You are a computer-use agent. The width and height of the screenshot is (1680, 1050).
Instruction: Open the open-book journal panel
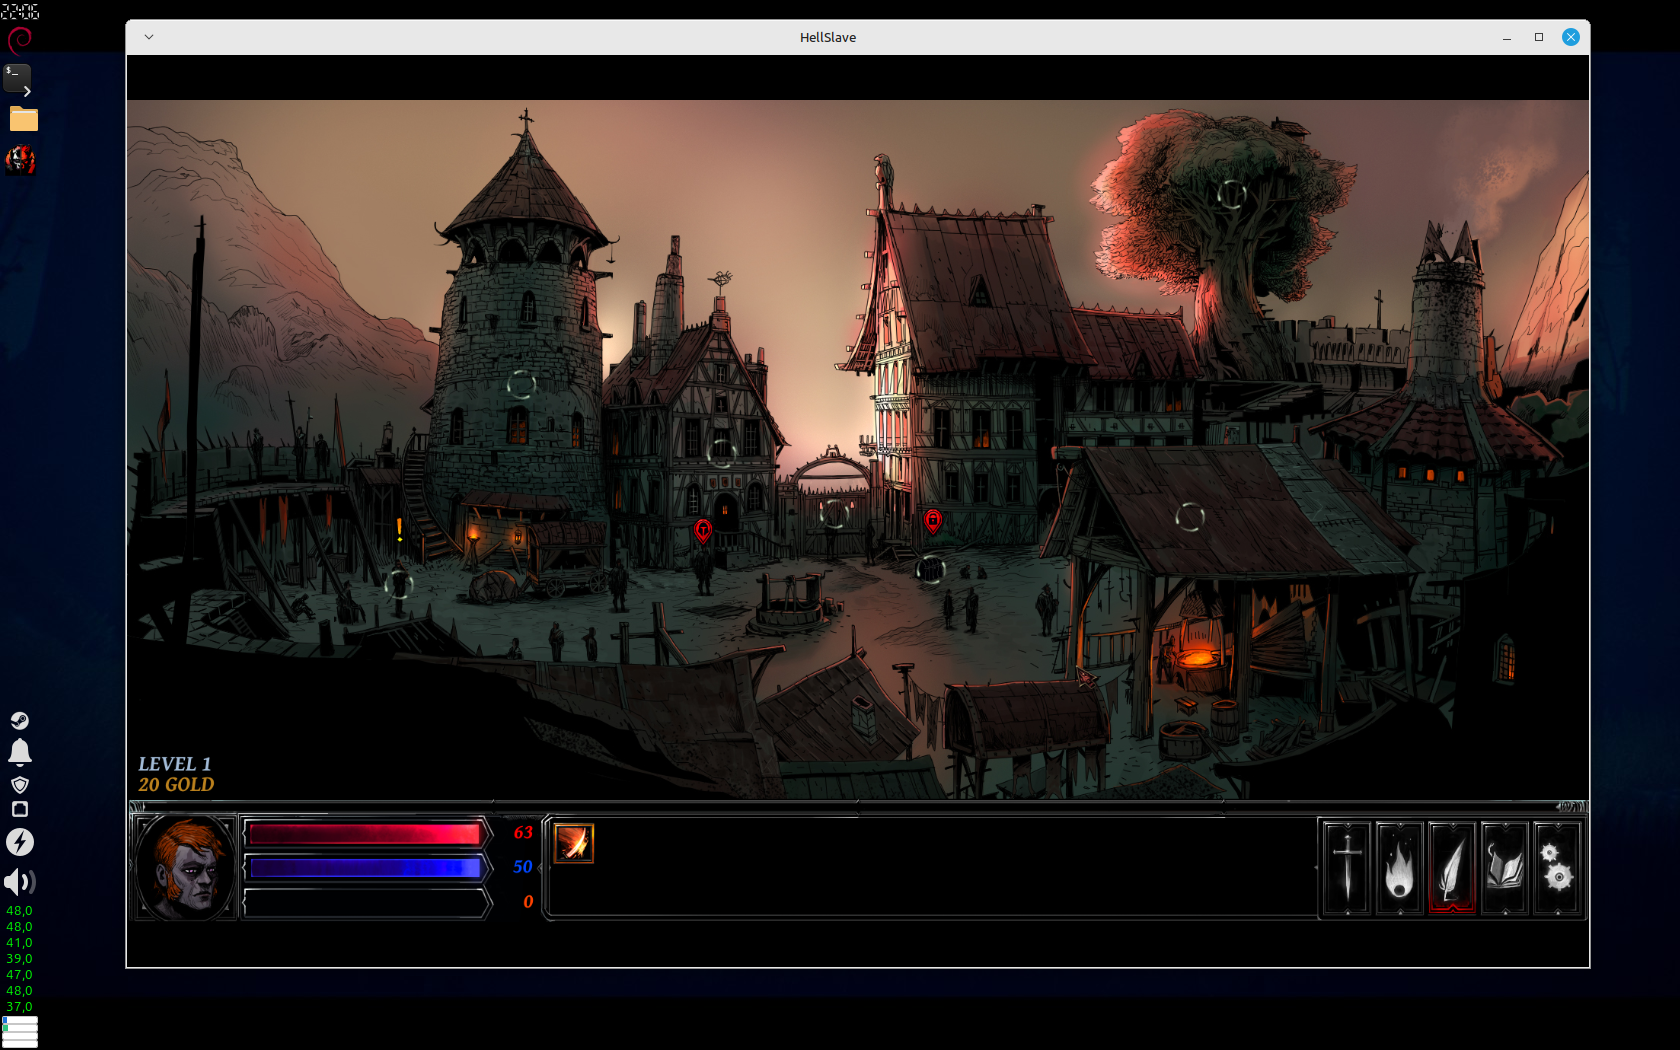(1504, 868)
